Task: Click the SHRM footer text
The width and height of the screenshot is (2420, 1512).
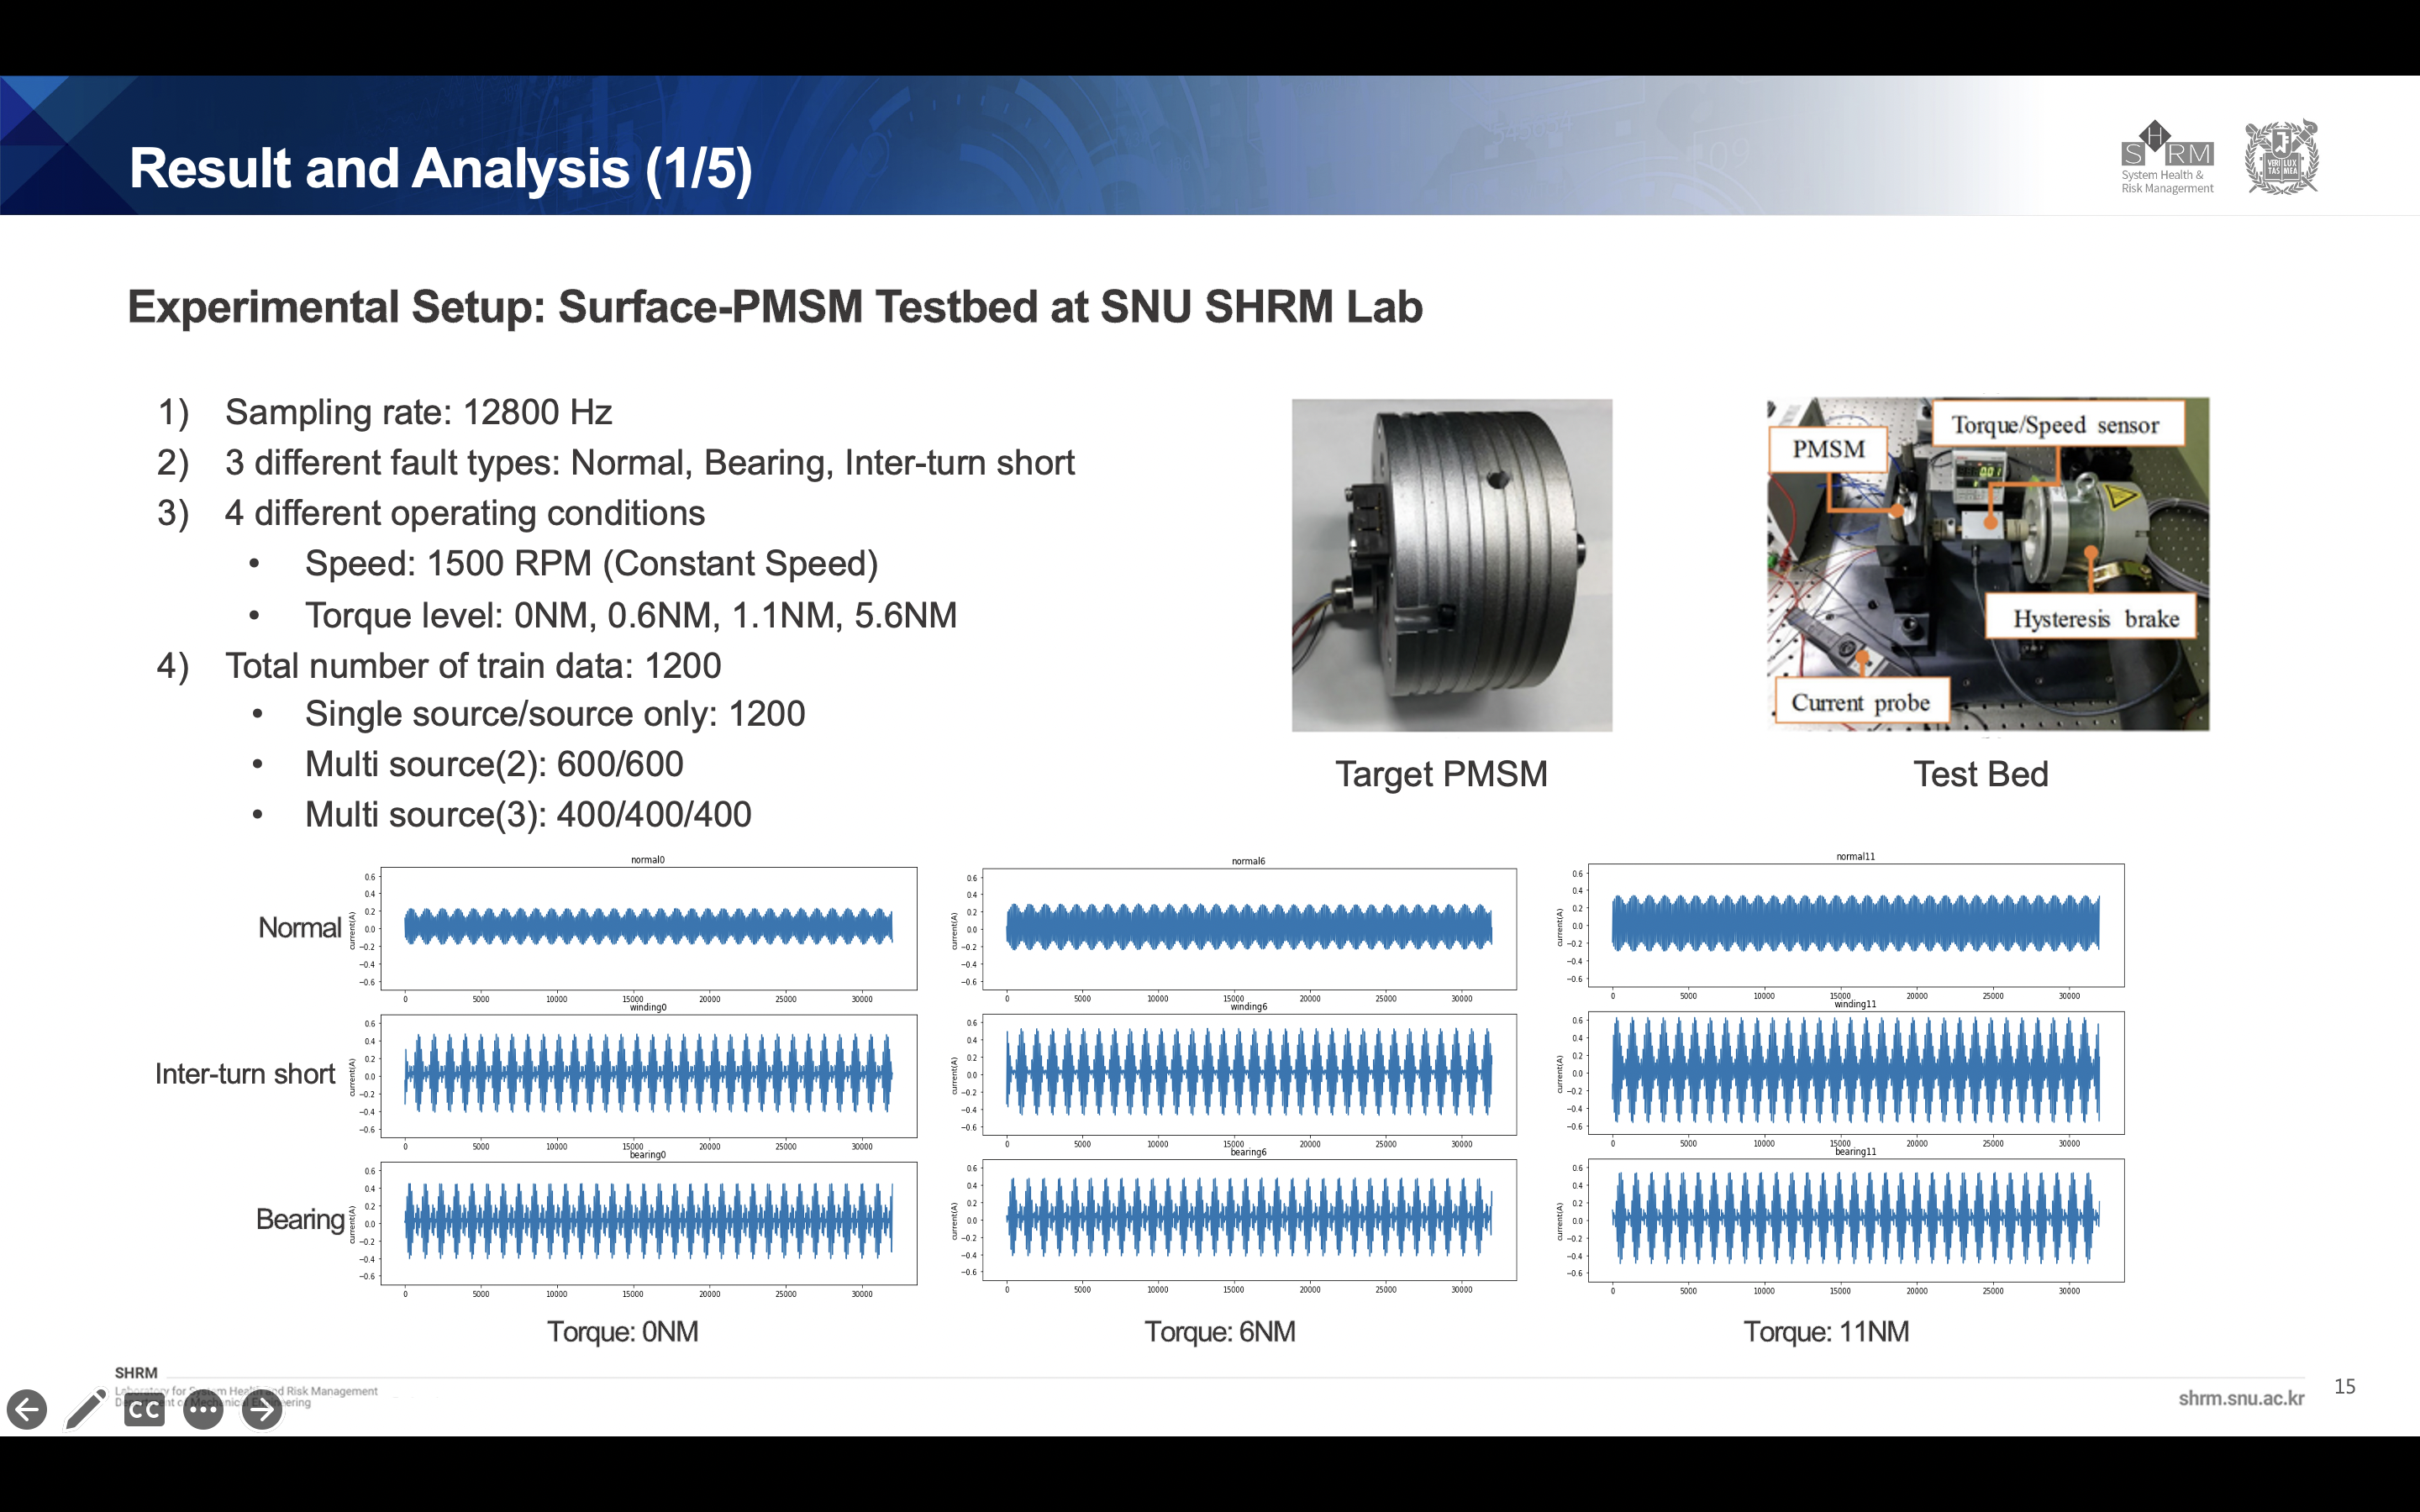Action: (136, 1373)
